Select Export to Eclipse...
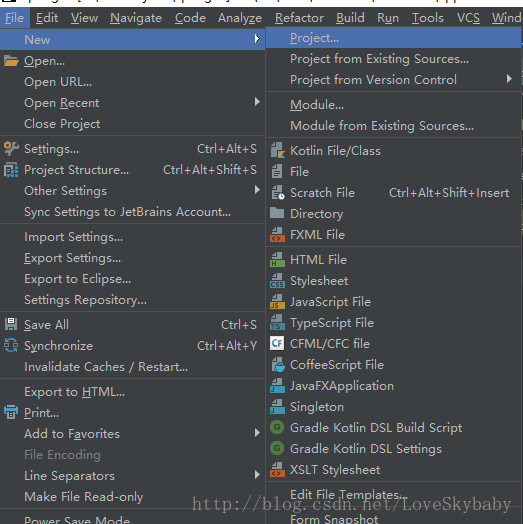 point(132,279)
